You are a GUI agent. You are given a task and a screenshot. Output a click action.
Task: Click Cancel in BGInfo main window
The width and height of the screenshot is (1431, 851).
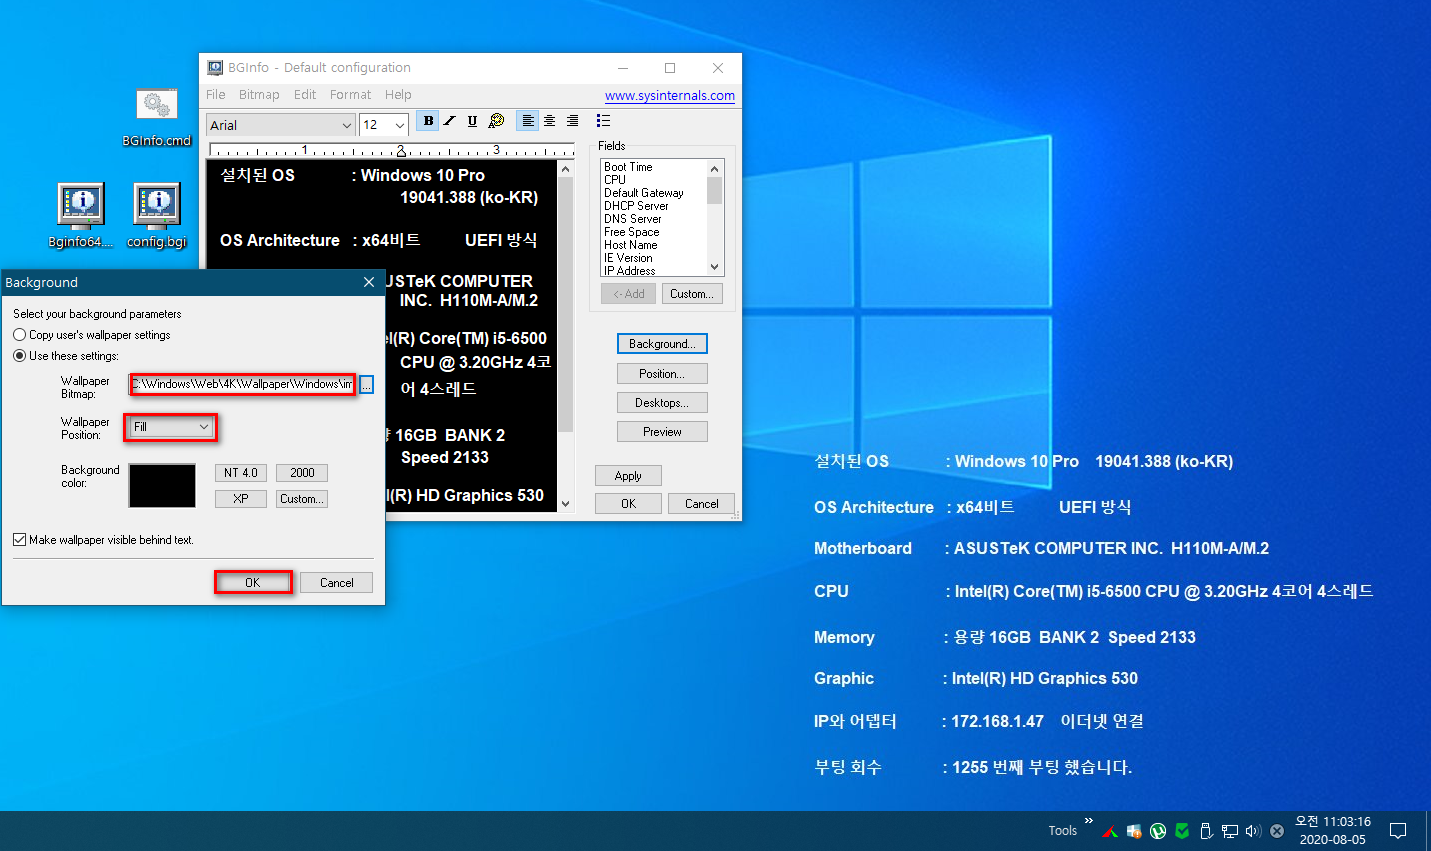point(701,504)
